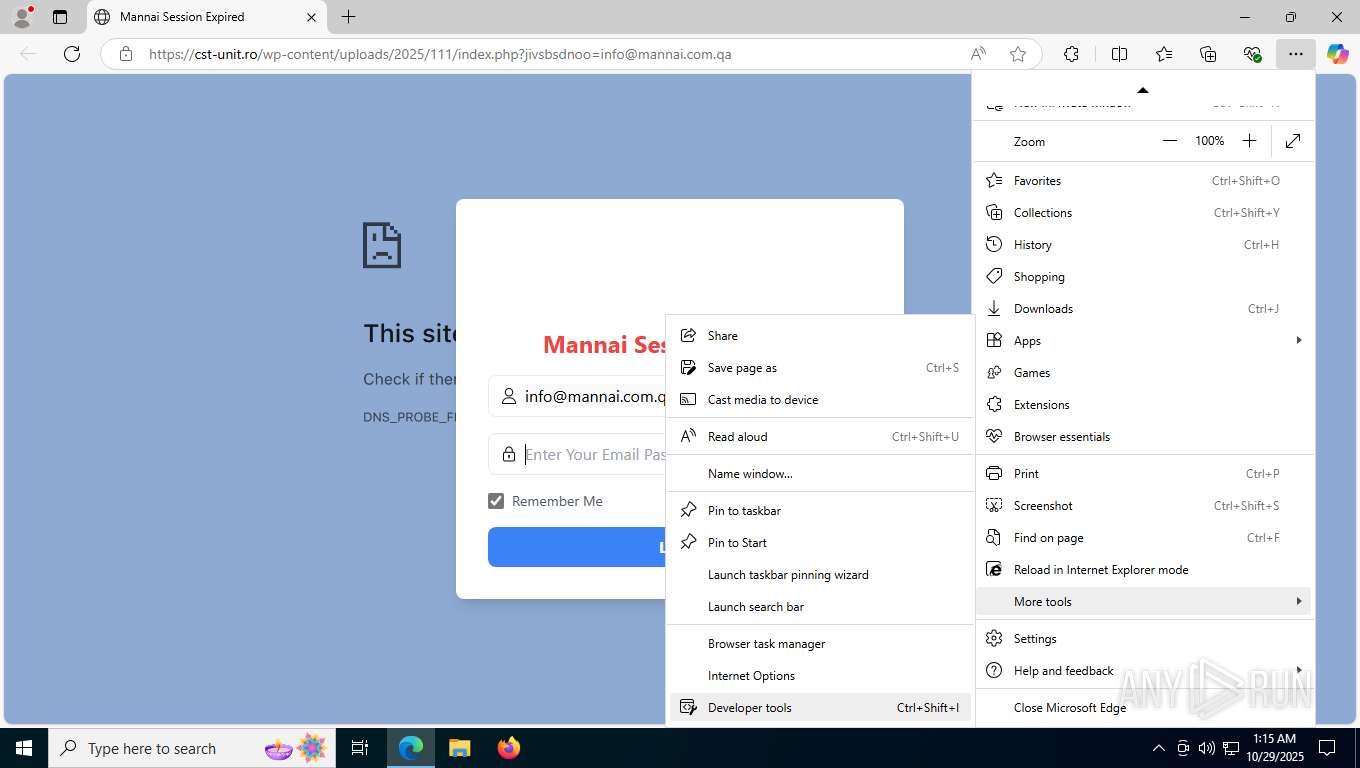The height and width of the screenshot is (768, 1360).
Task: Increase zoom with the plus button
Action: (1249, 141)
